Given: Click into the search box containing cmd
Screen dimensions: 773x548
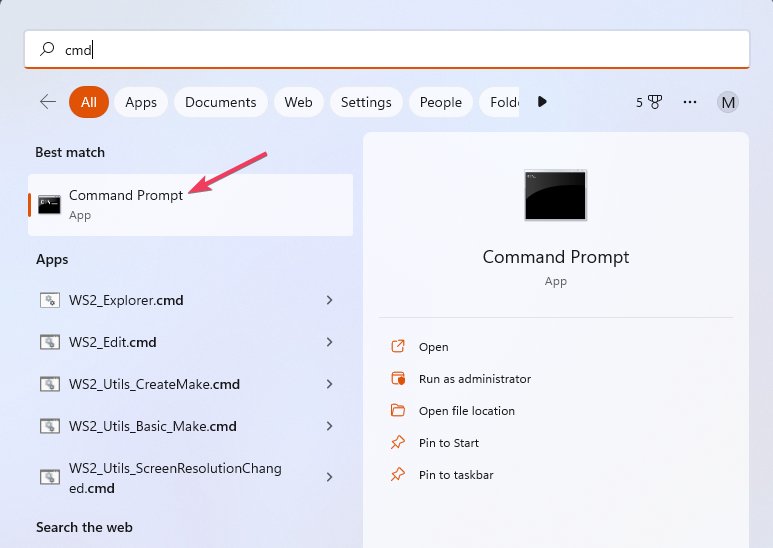Looking at the screenshot, I should pos(387,49).
